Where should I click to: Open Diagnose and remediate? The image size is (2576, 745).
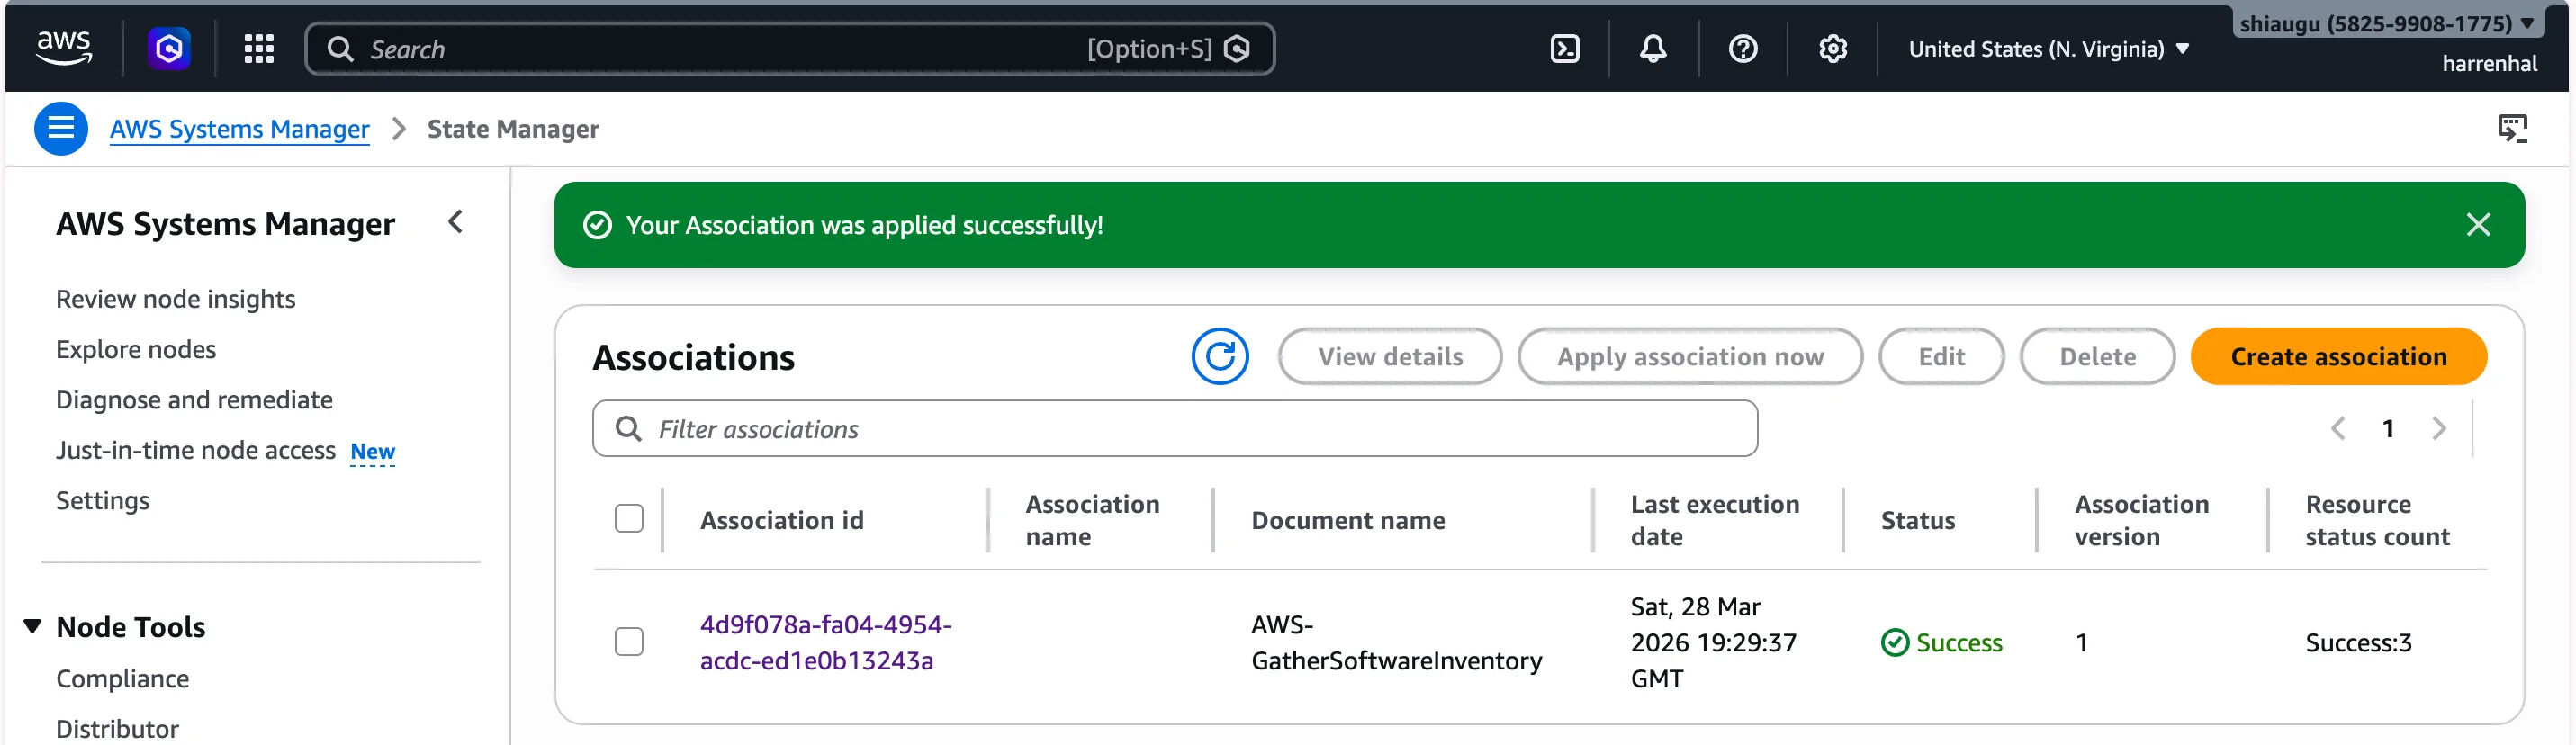pyautogui.click(x=194, y=400)
